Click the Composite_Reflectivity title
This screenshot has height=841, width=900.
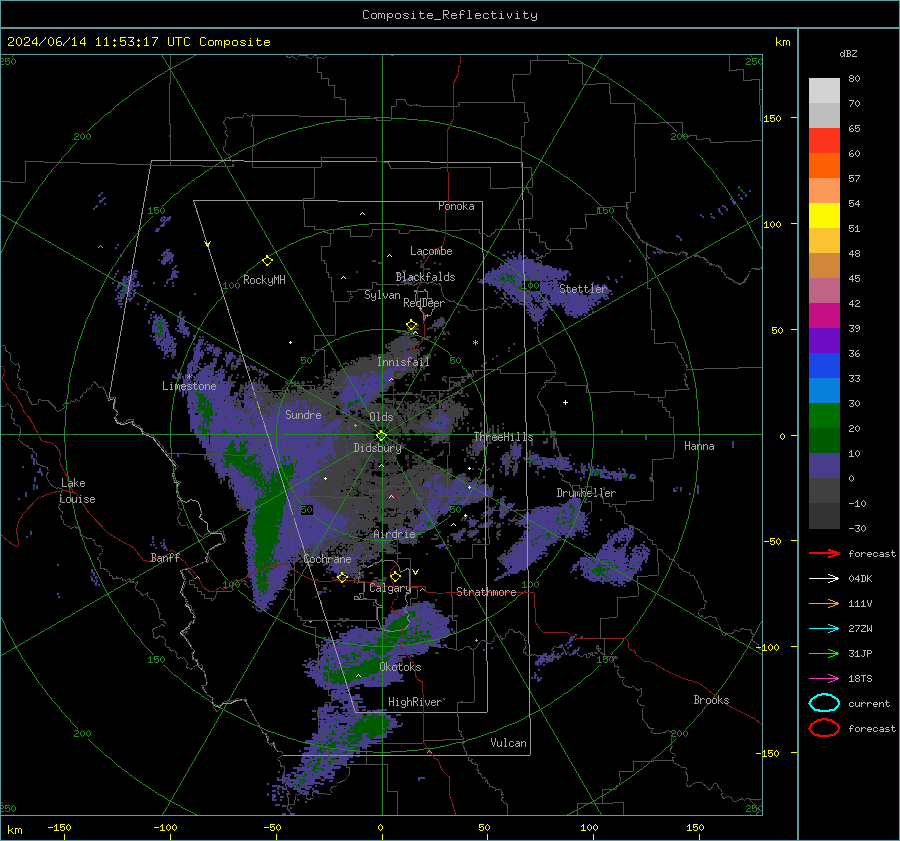[450, 15]
